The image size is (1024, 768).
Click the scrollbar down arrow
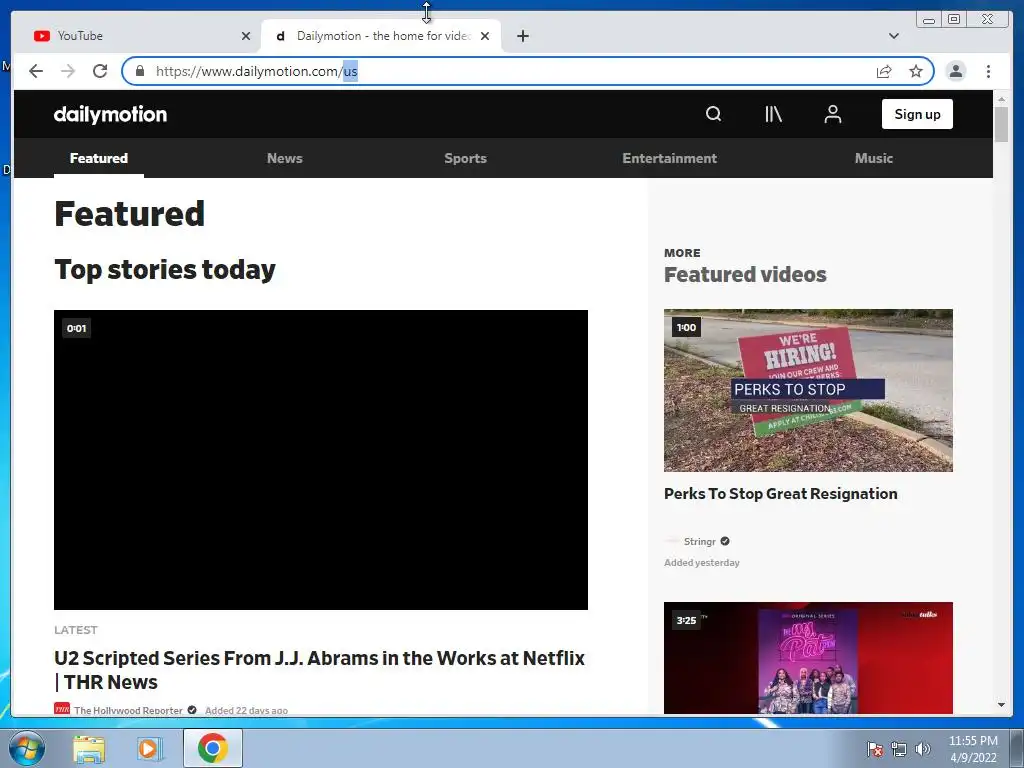pos(1001,705)
